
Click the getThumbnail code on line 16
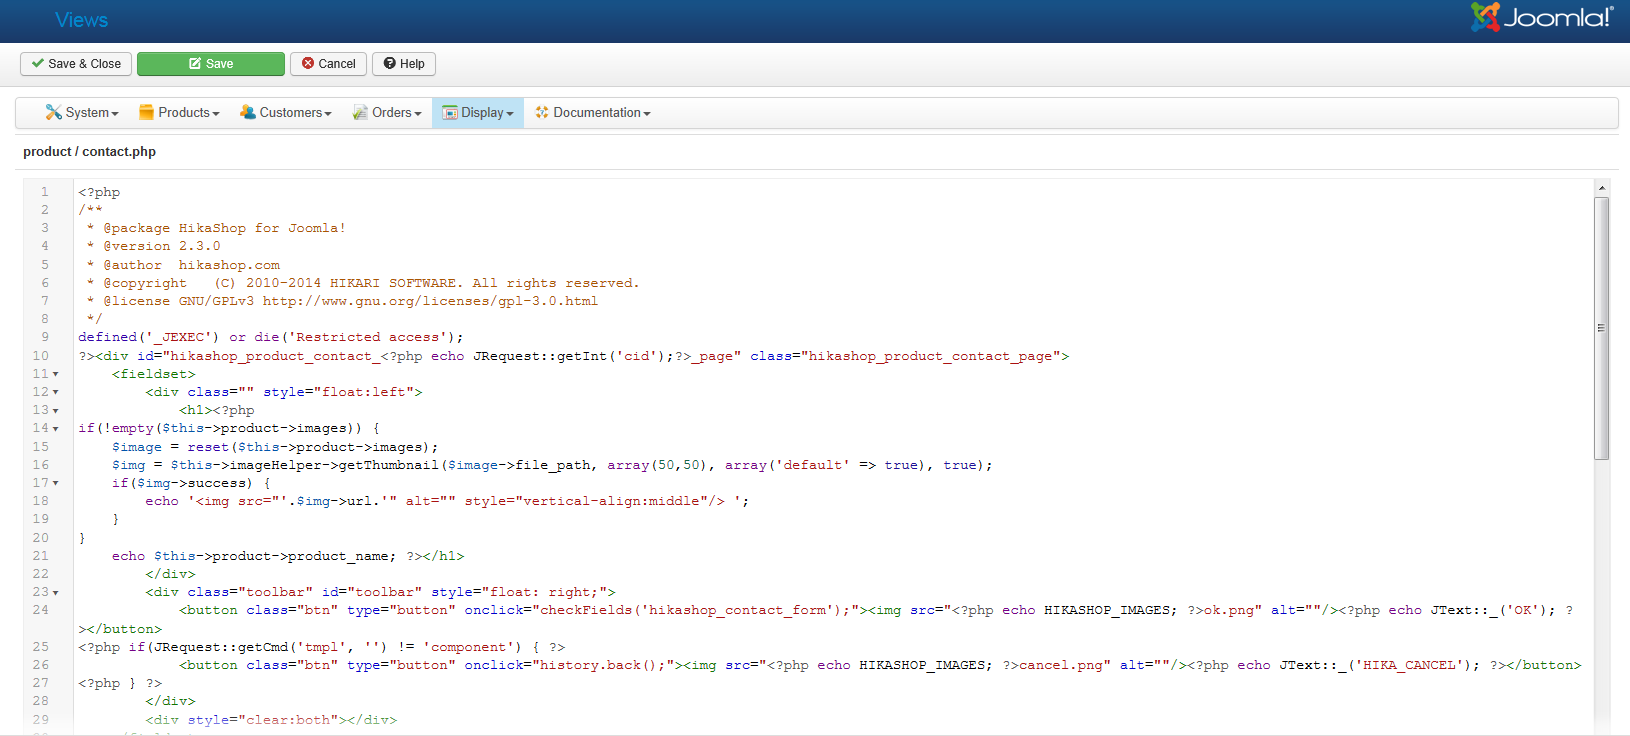552,465
